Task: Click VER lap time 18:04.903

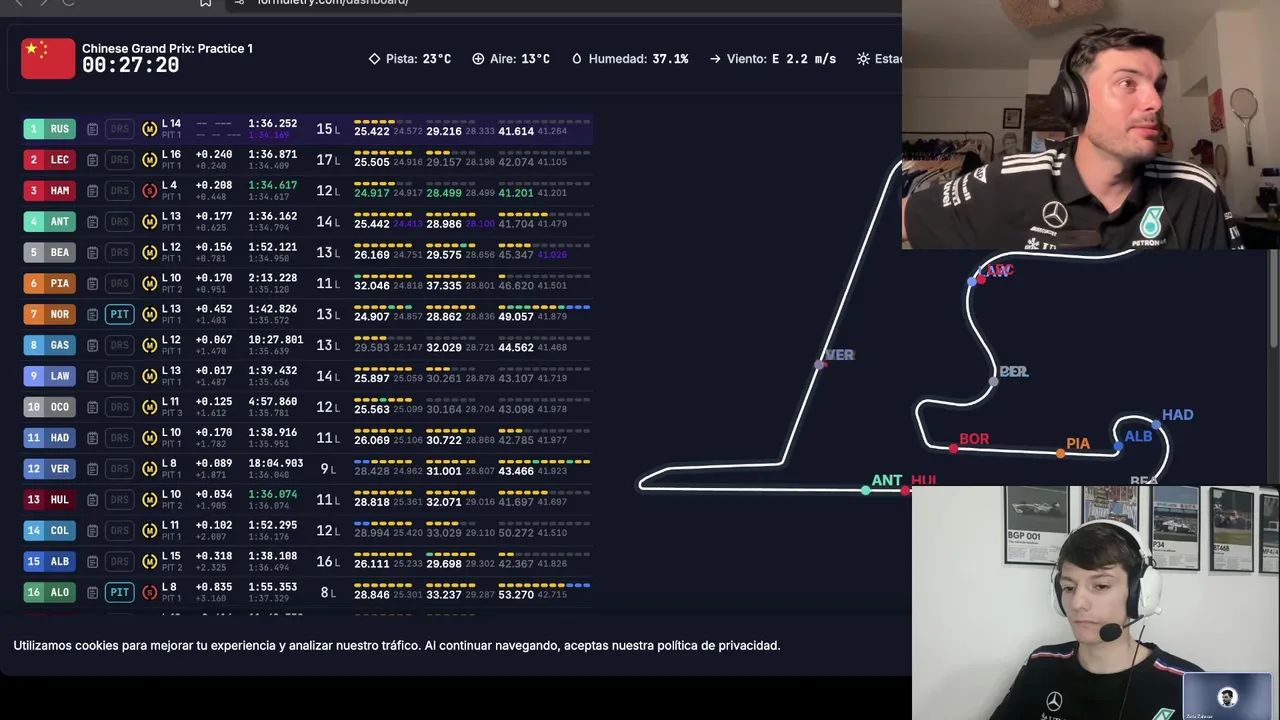Action: (275, 463)
